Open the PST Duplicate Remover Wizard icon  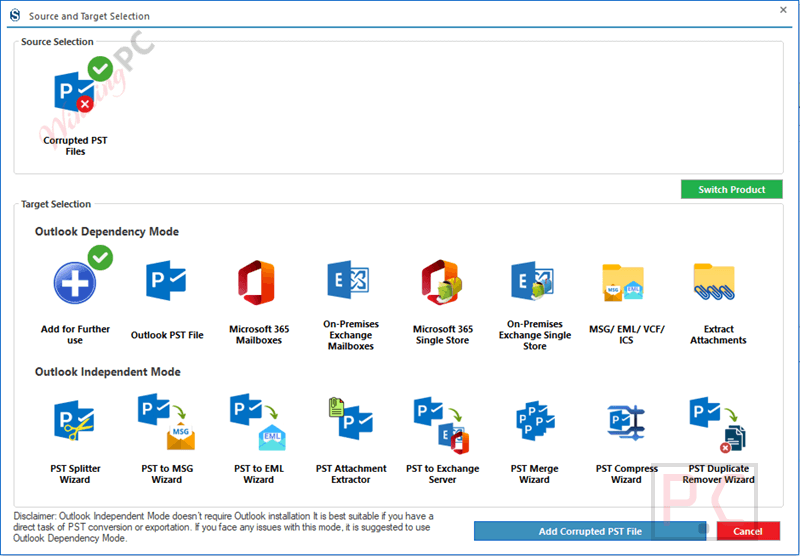click(x=718, y=424)
